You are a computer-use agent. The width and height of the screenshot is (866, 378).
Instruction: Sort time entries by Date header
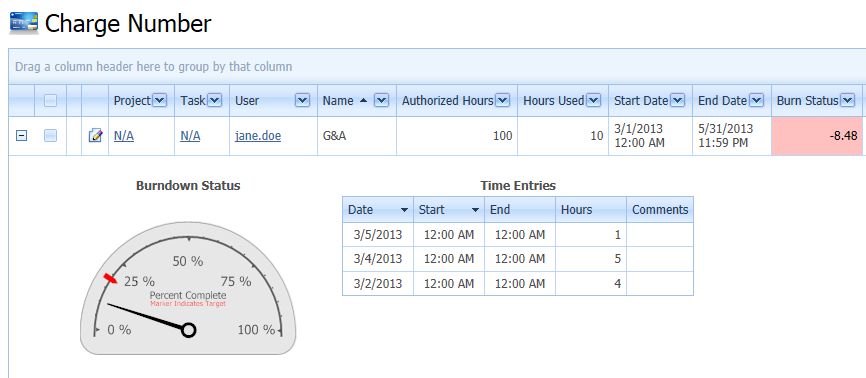point(378,209)
